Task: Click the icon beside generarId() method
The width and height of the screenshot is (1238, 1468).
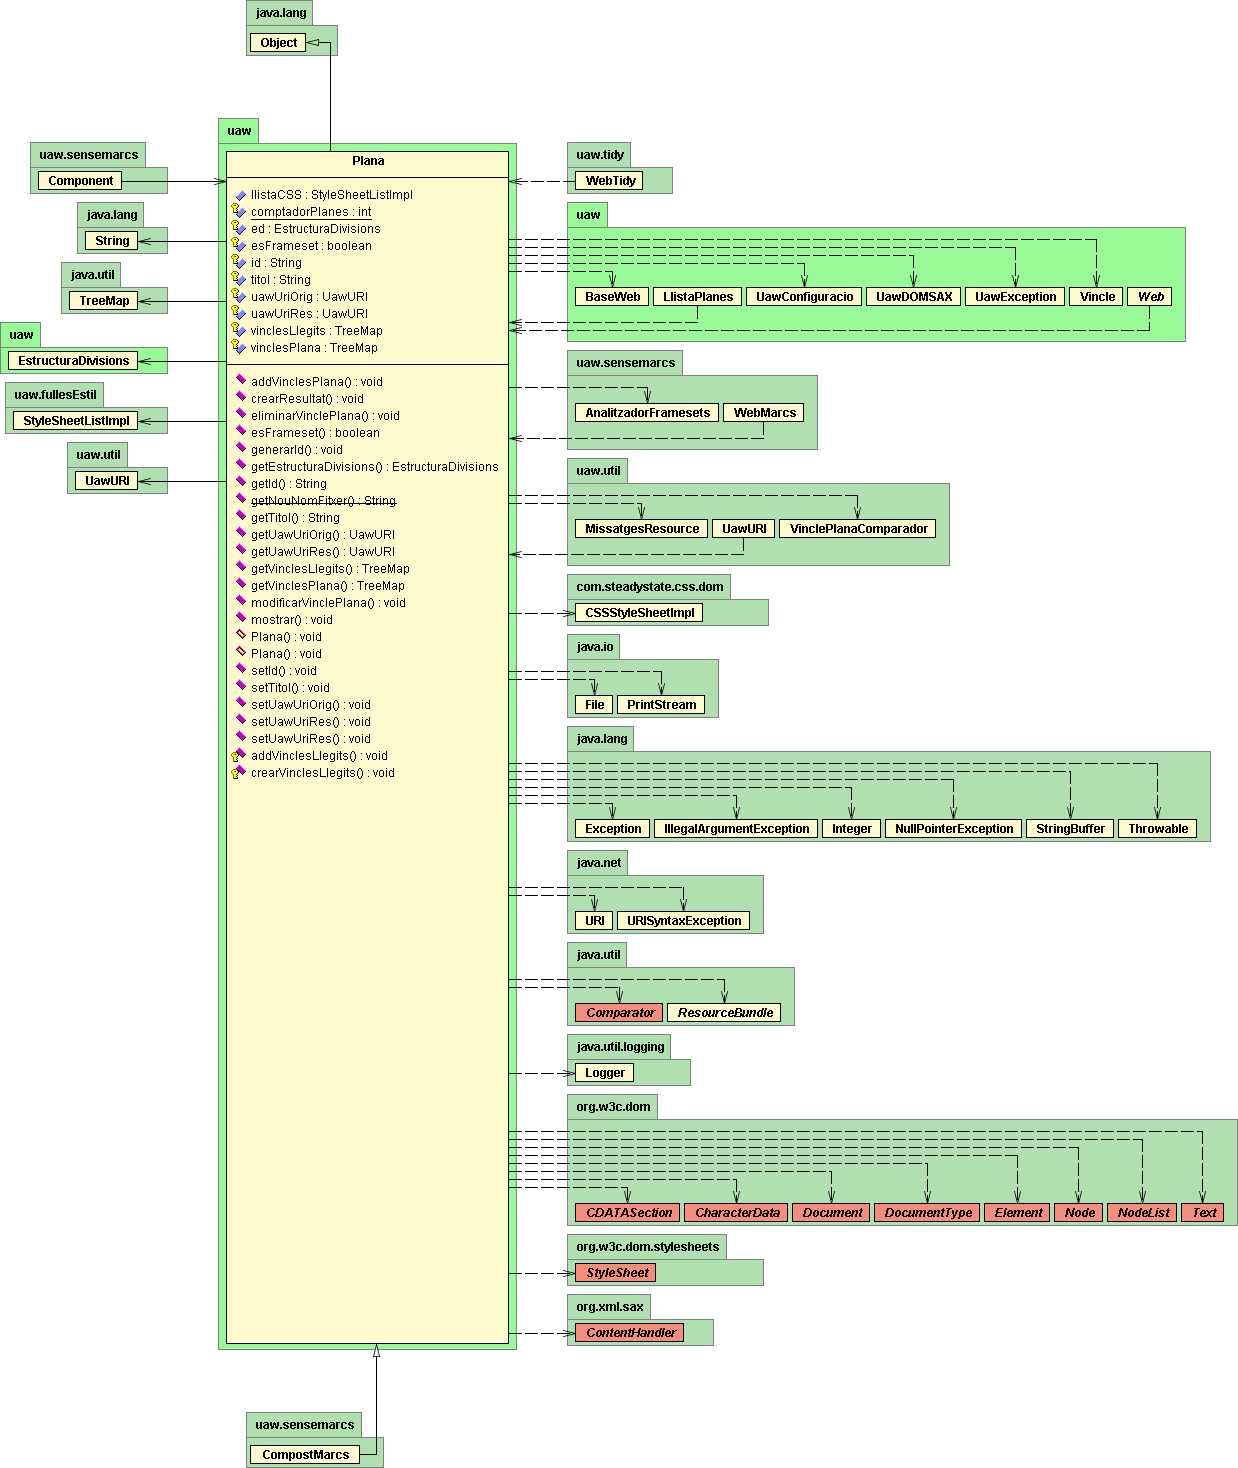Action: tap(240, 448)
